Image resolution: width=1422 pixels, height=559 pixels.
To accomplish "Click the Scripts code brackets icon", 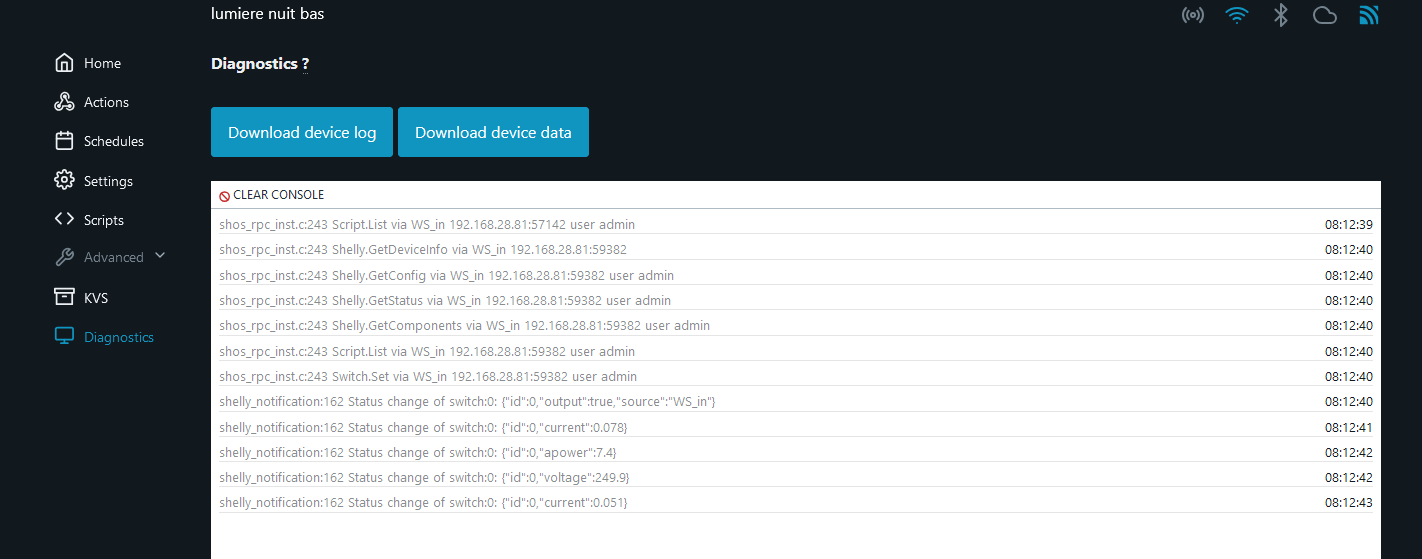I will pos(64,220).
